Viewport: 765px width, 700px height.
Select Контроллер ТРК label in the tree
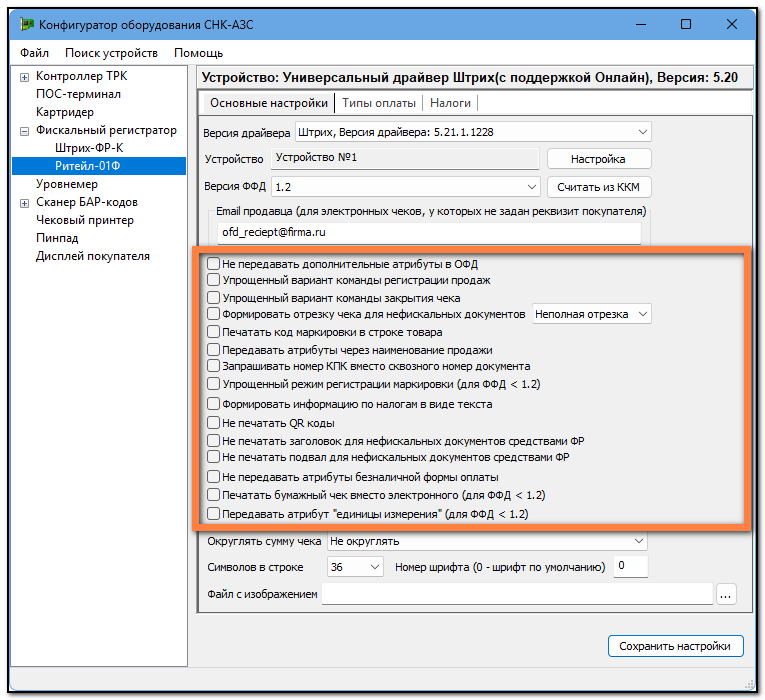[x=81, y=76]
